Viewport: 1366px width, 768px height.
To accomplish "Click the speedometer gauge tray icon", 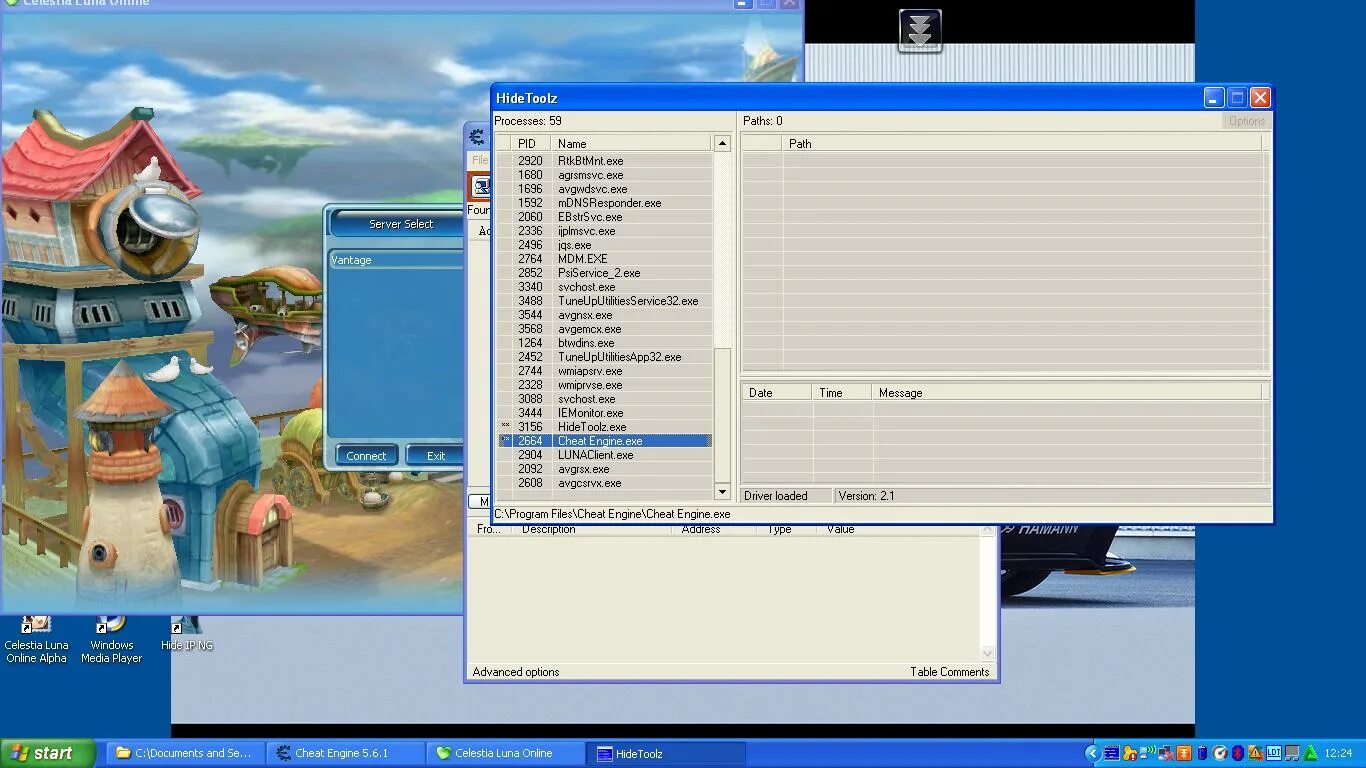I will 1220,753.
